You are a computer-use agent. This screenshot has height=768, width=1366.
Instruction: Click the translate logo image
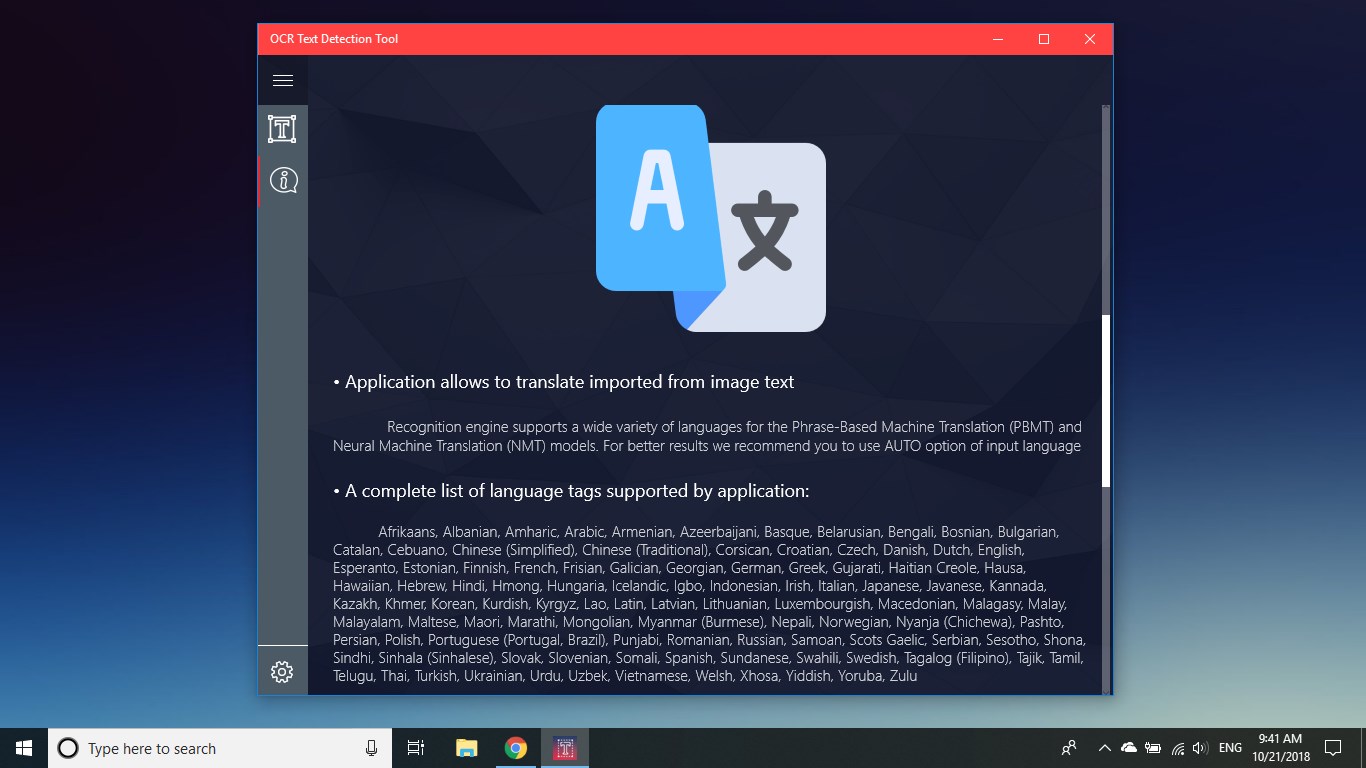711,218
